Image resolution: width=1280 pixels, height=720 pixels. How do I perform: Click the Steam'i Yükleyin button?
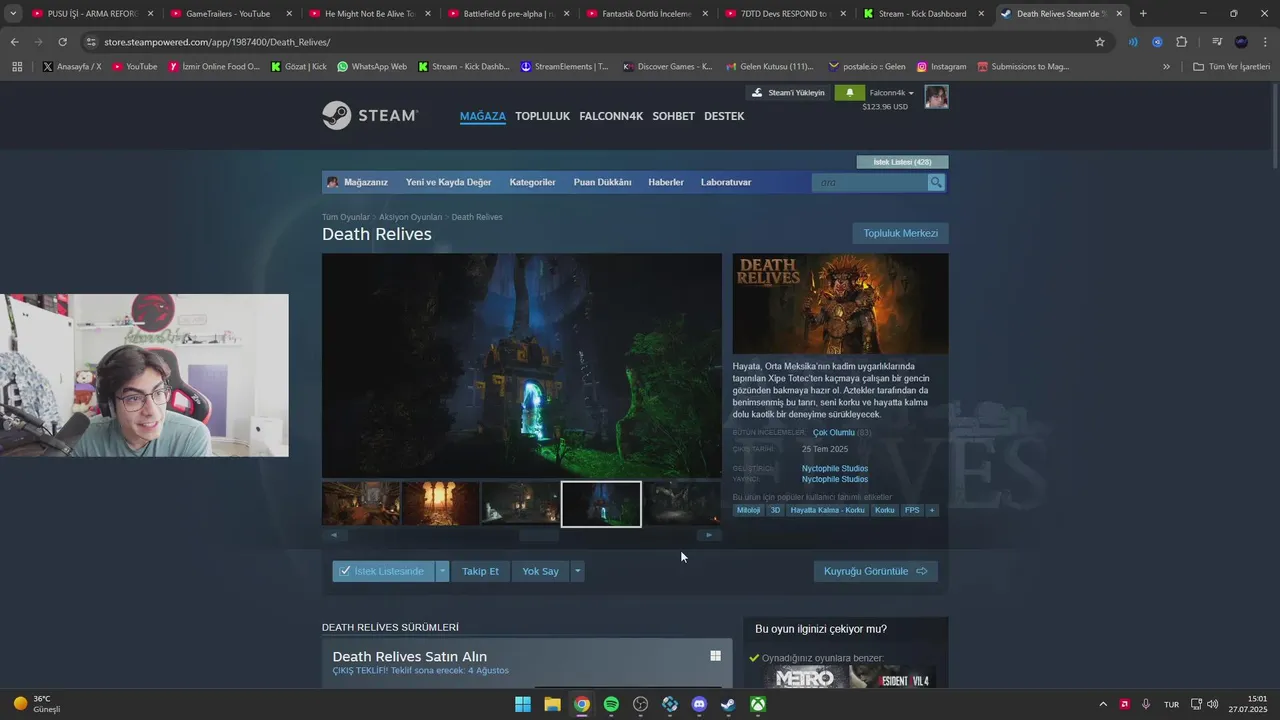[789, 93]
